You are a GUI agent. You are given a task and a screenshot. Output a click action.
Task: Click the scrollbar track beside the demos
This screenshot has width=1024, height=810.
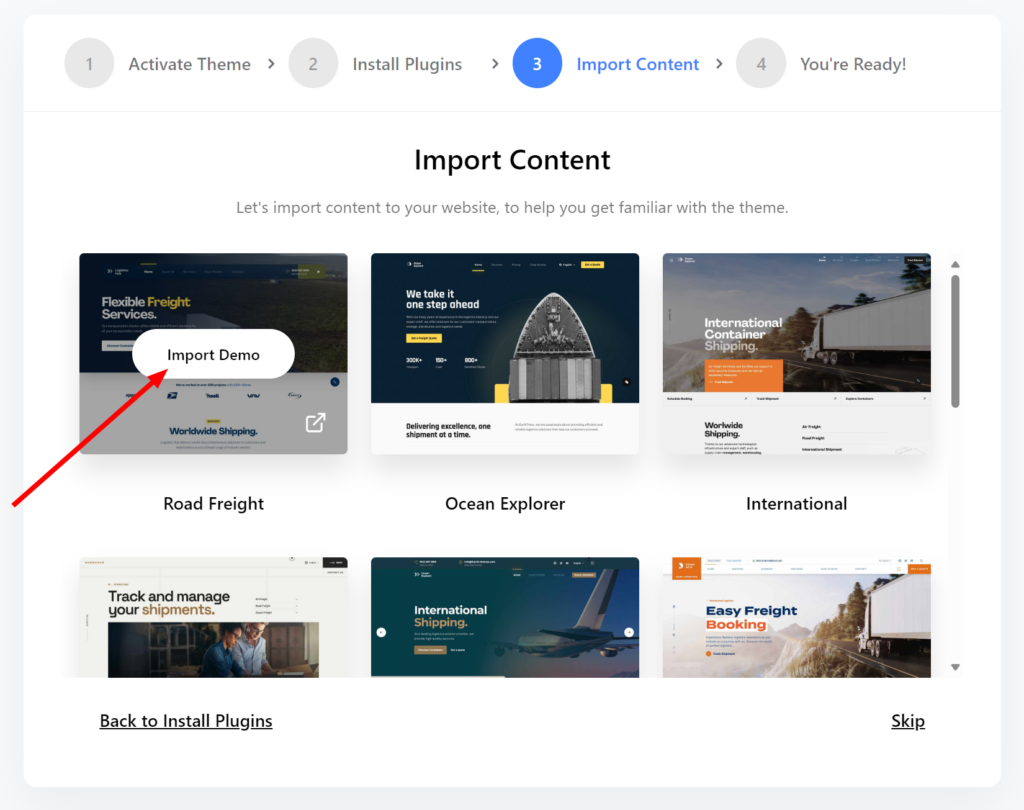pyautogui.click(x=955, y=480)
